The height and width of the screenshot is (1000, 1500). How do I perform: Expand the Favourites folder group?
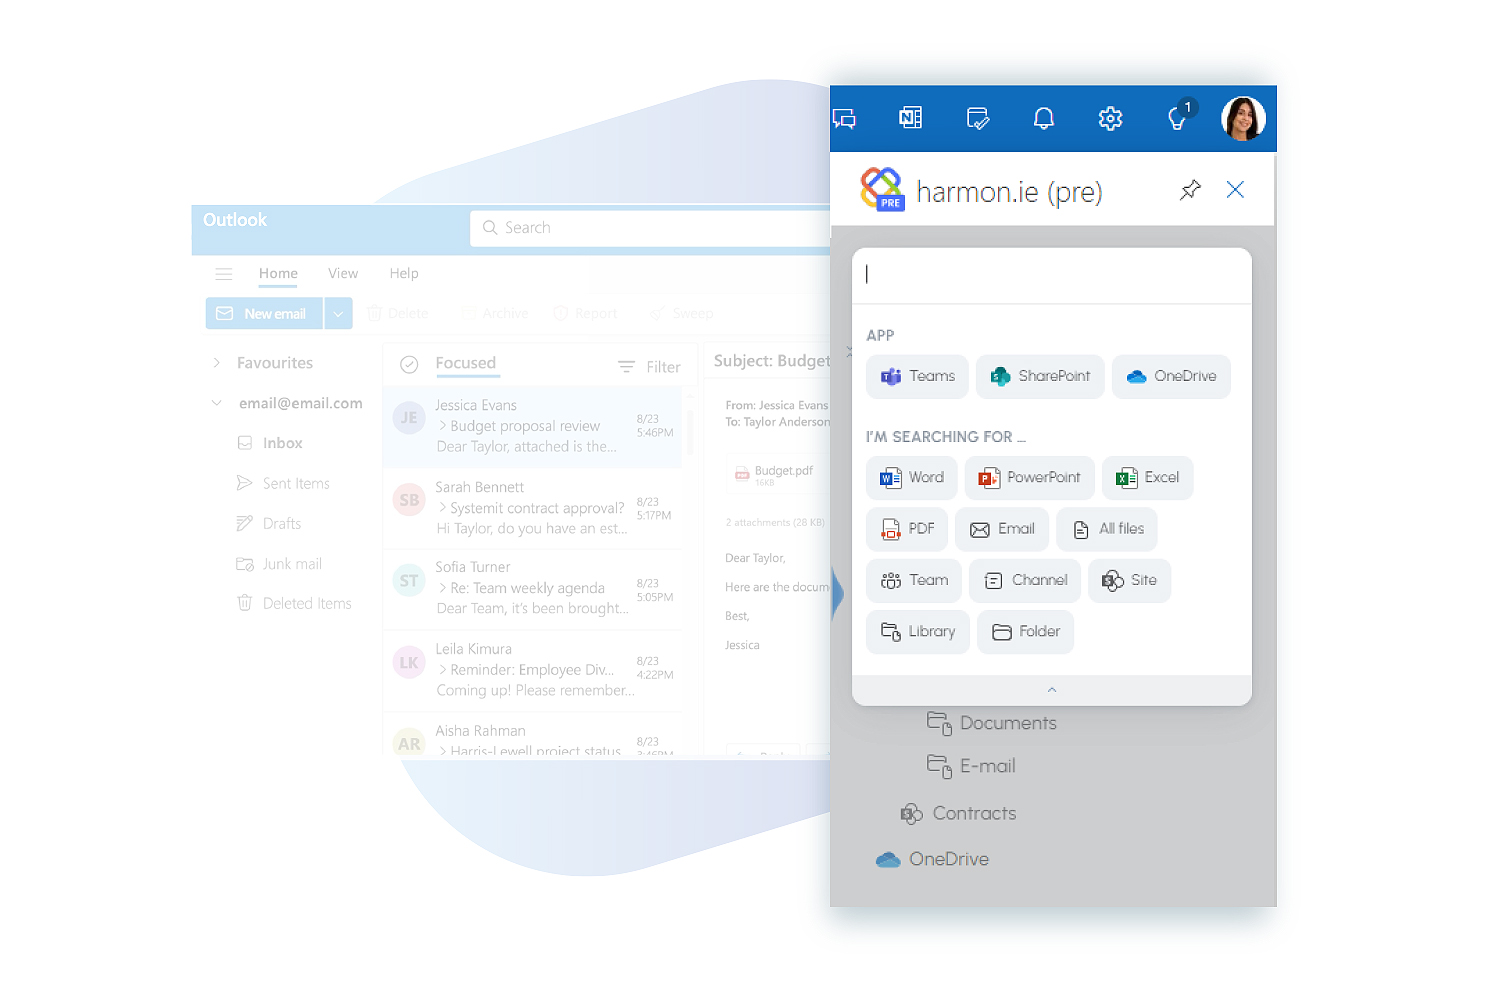(x=217, y=363)
